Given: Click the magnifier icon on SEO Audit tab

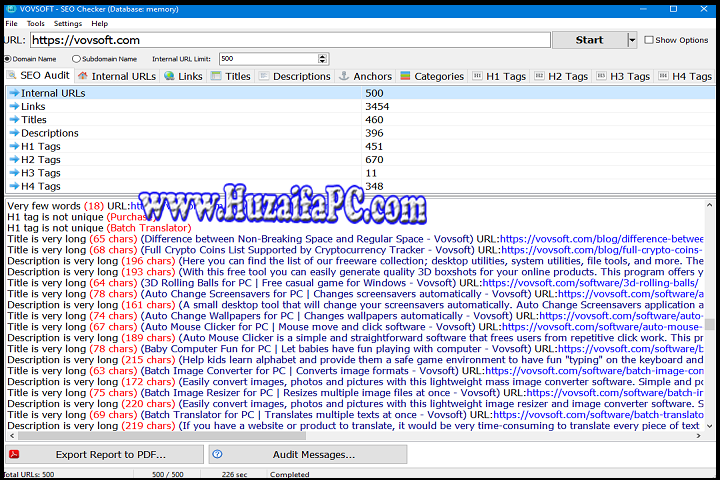Looking at the screenshot, I should pyautogui.click(x=13, y=76).
